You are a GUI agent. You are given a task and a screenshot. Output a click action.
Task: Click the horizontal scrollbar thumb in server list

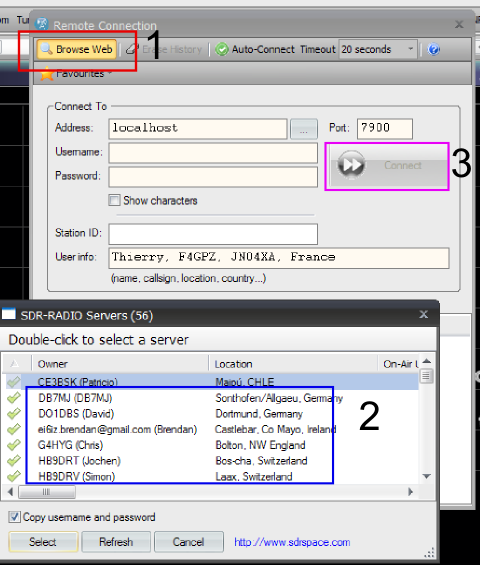(x=47, y=492)
